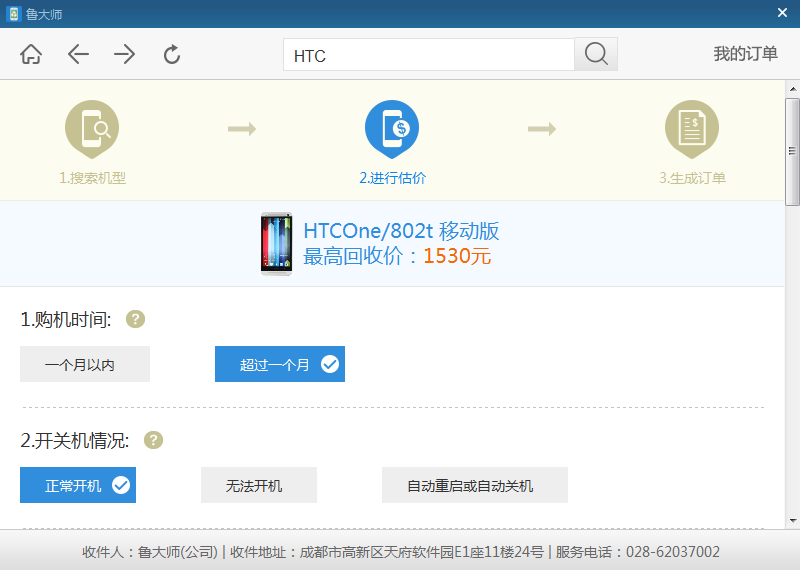Focus the HTC search input field
This screenshot has width=800, height=570.
click(x=429, y=54)
